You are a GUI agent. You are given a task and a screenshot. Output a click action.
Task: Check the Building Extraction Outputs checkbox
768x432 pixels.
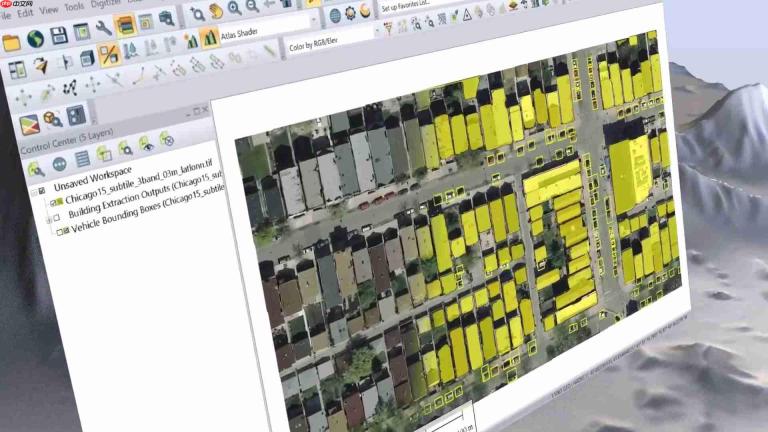57,217
